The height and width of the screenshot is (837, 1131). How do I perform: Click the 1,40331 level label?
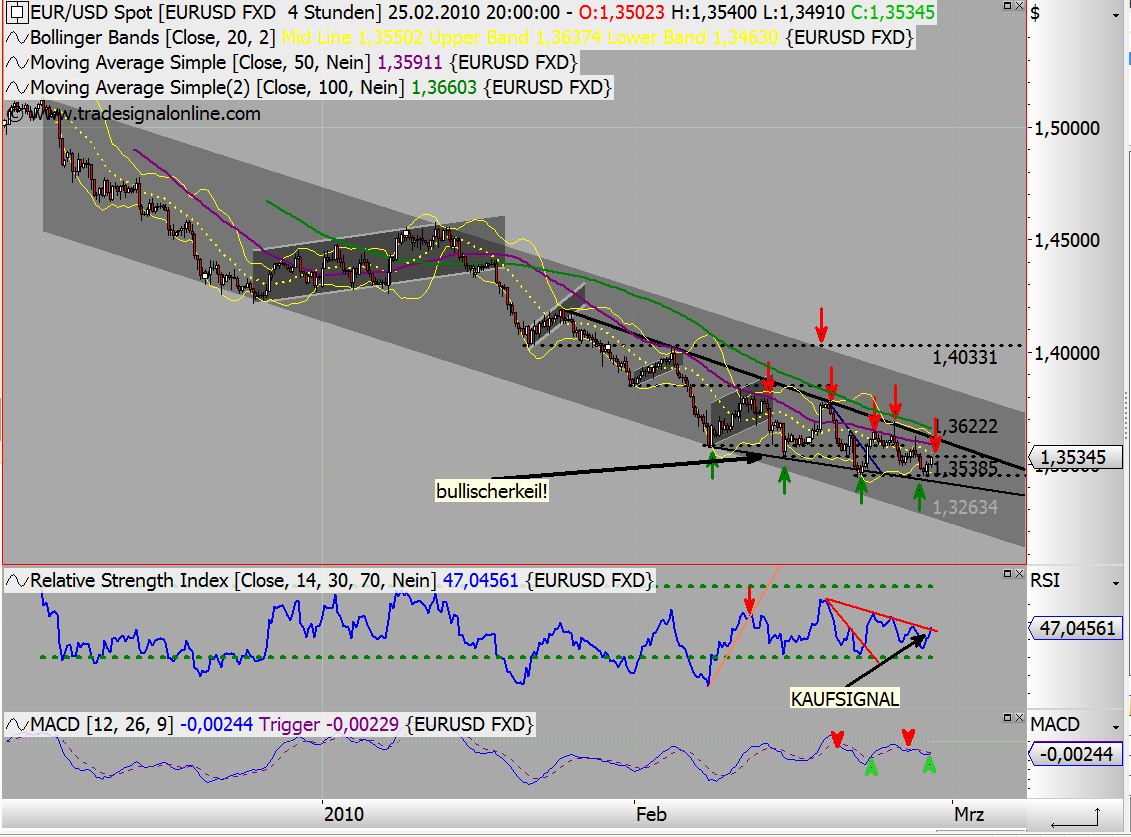coord(964,357)
